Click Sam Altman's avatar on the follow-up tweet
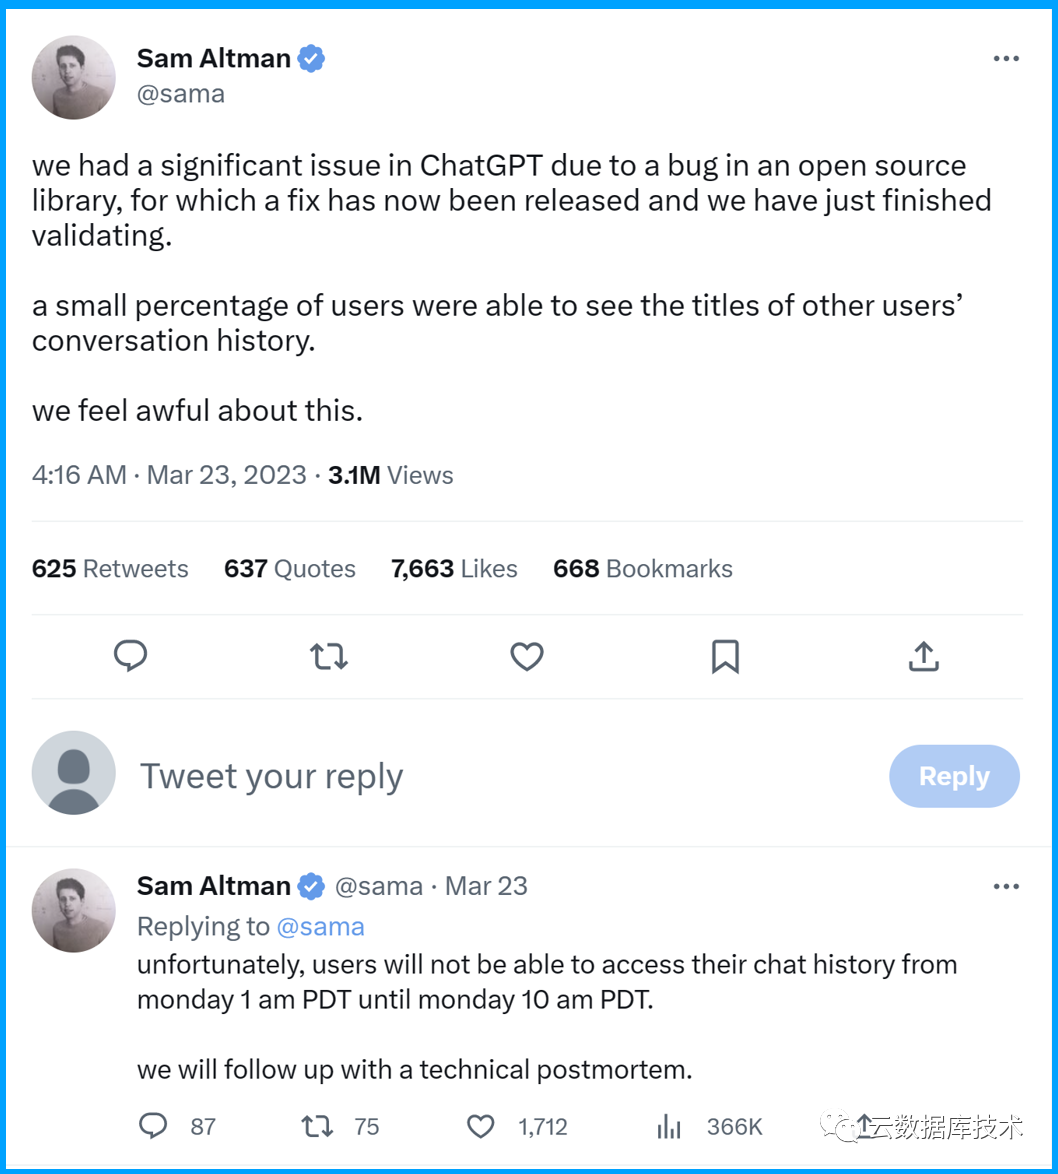Viewport: 1058px width, 1174px height. pyautogui.click(x=74, y=909)
